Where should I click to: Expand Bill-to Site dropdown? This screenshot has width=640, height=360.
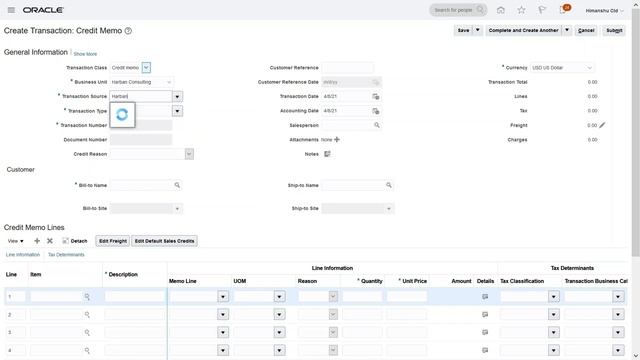pyautogui.click(x=177, y=209)
